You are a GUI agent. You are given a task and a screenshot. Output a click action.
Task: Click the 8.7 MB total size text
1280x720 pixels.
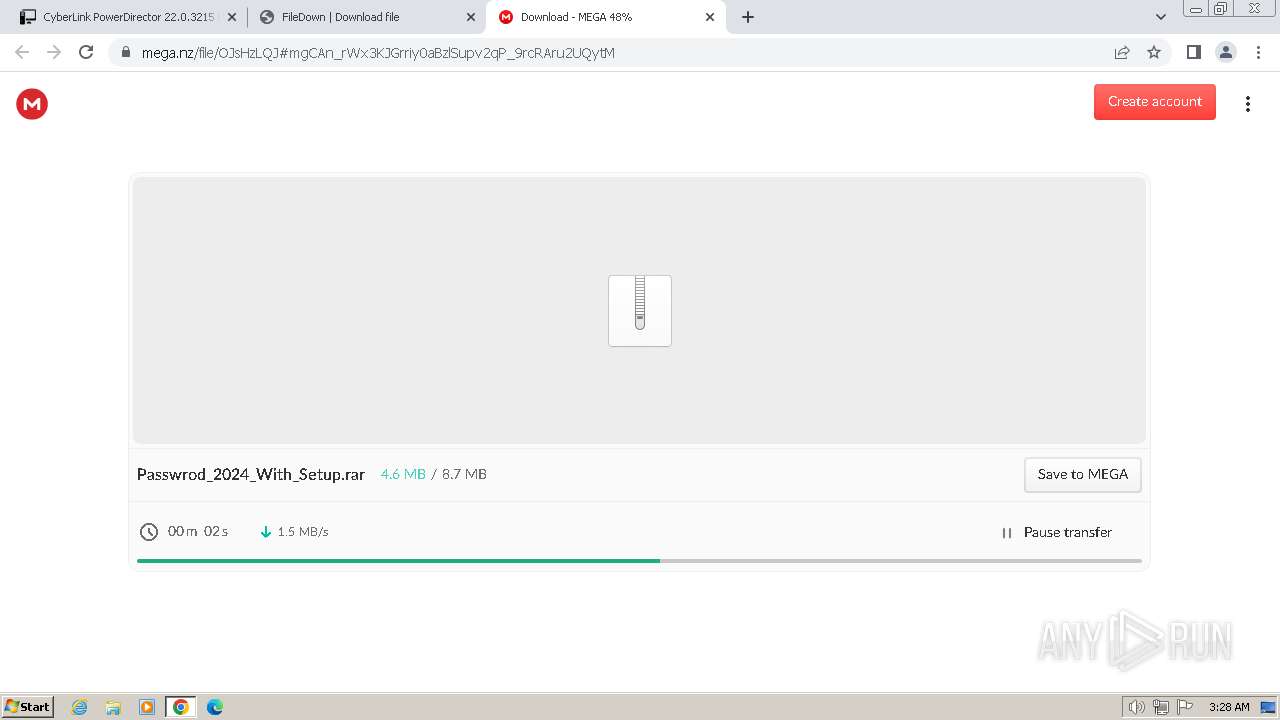(464, 474)
